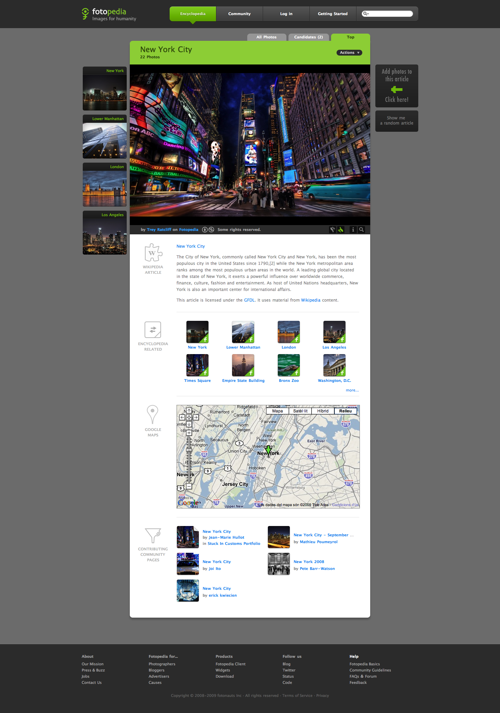This screenshot has width=500, height=713.
Task: Open the search field dropdown magnifier
Action: [365, 14]
